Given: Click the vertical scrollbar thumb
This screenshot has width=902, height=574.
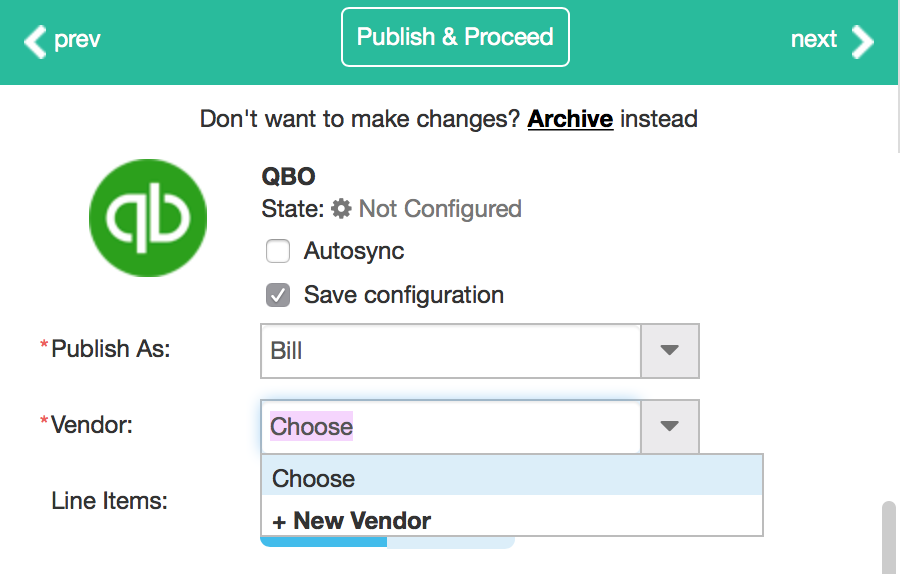Looking at the screenshot, I should pyautogui.click(x=889, y=537).
